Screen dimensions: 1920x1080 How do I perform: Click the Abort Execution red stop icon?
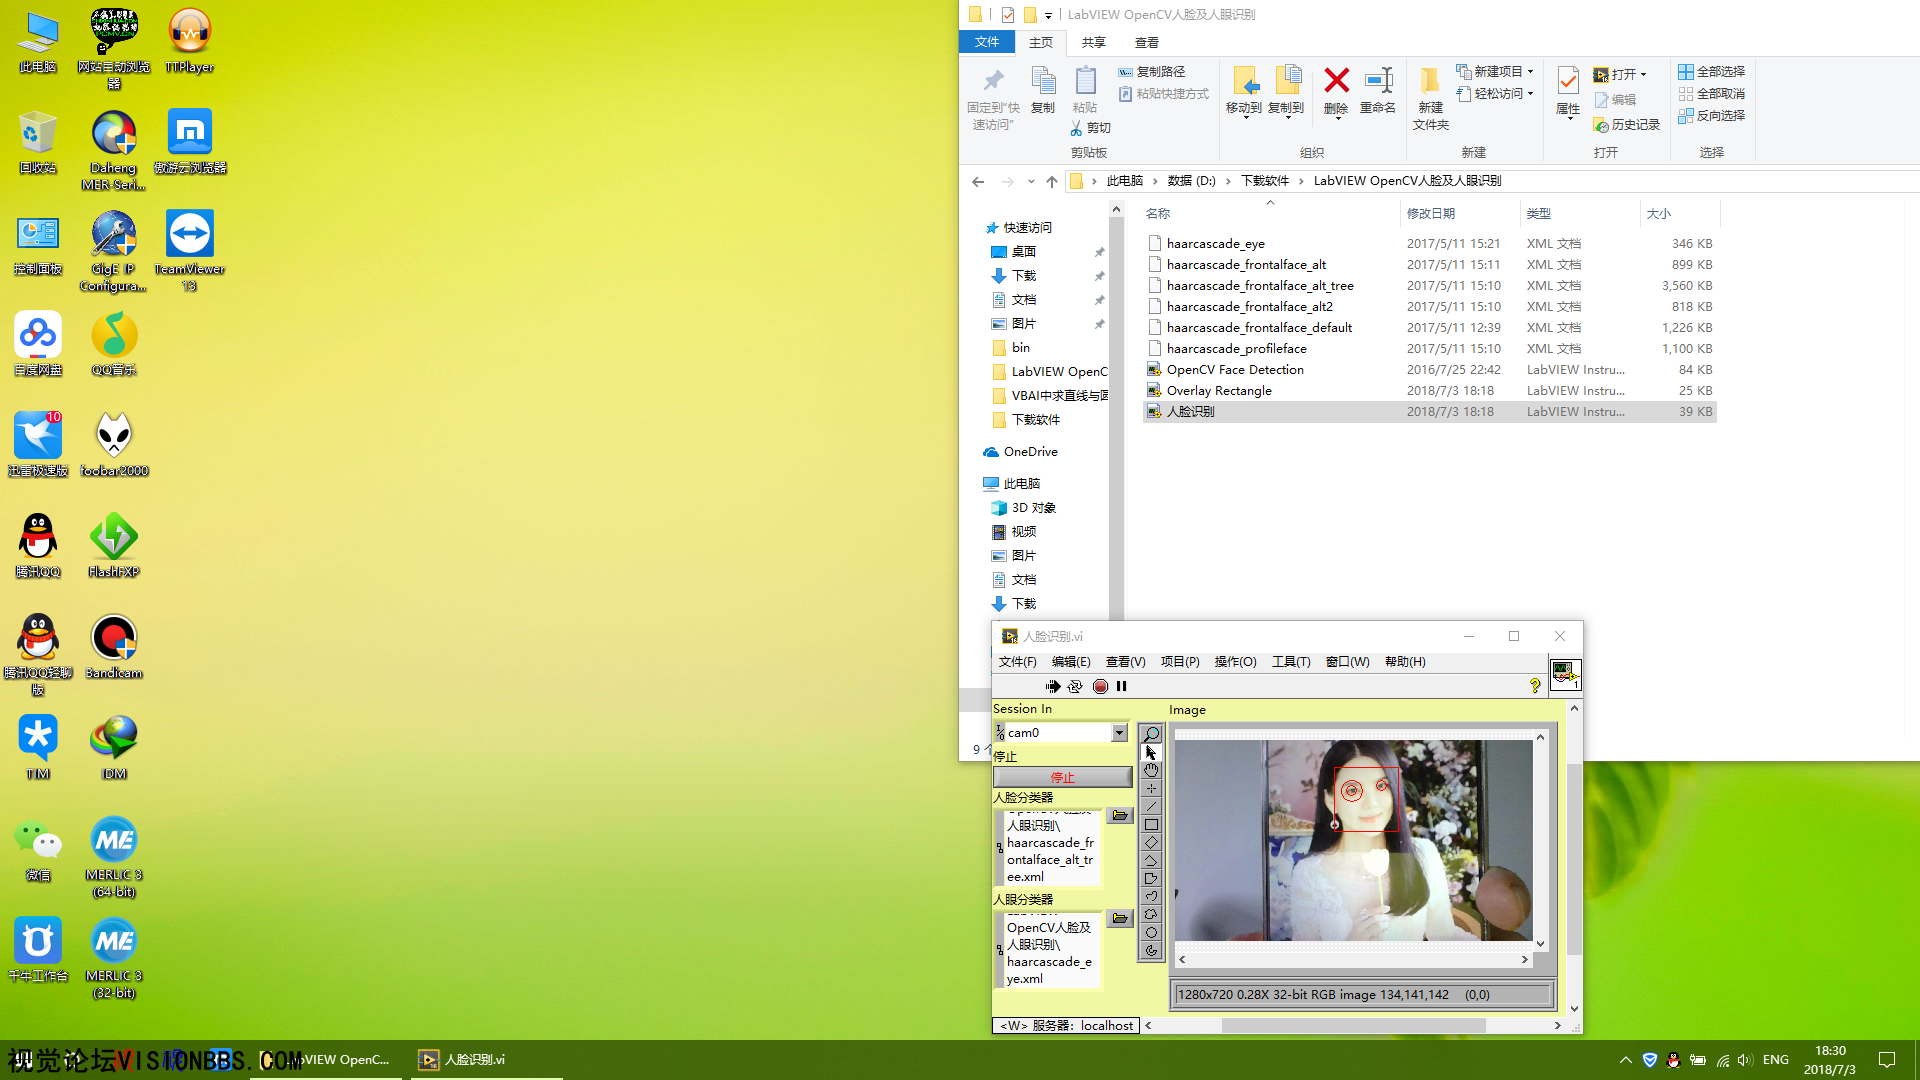click(1100, 686)
